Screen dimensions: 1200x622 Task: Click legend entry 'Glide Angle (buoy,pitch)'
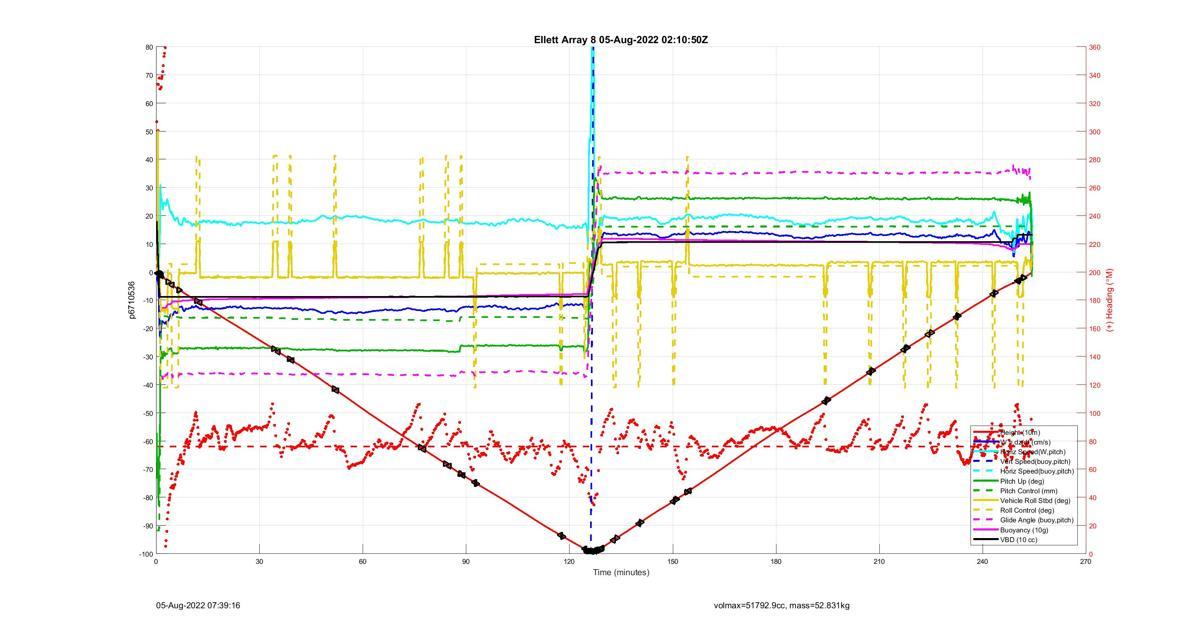coord(1037,520)
